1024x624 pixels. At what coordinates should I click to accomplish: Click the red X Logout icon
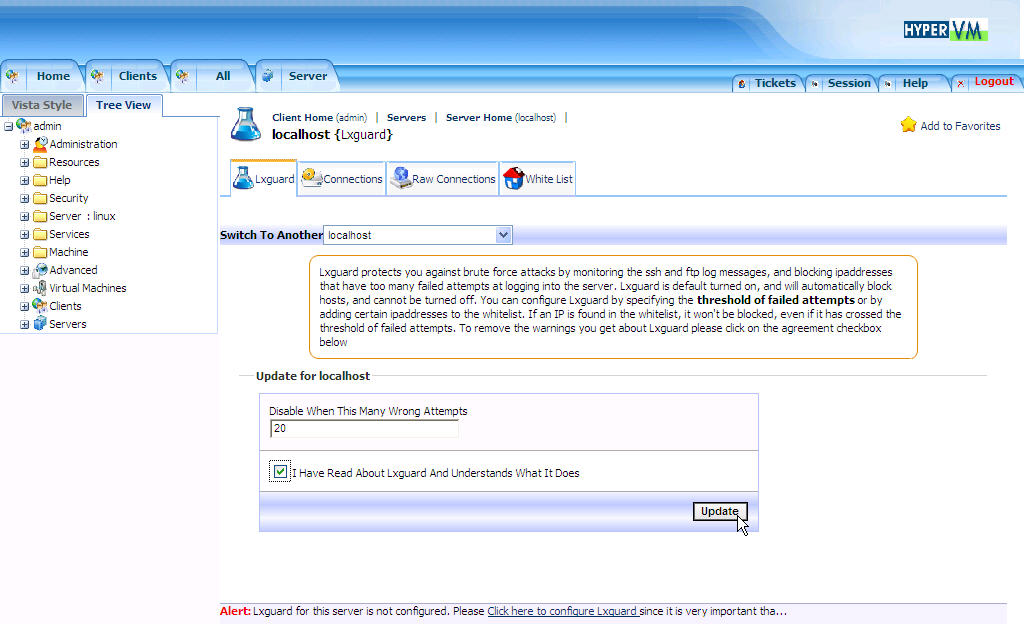[x=960, y=84]
